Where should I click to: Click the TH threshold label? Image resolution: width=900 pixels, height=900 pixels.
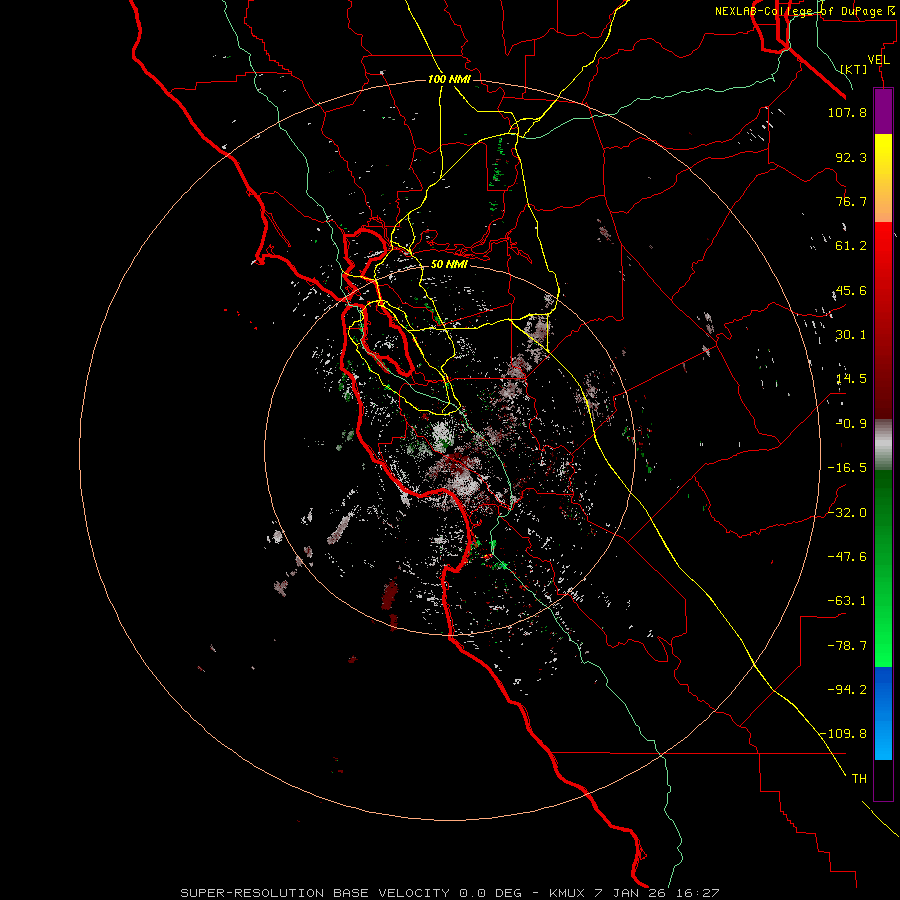coord(859,778)
